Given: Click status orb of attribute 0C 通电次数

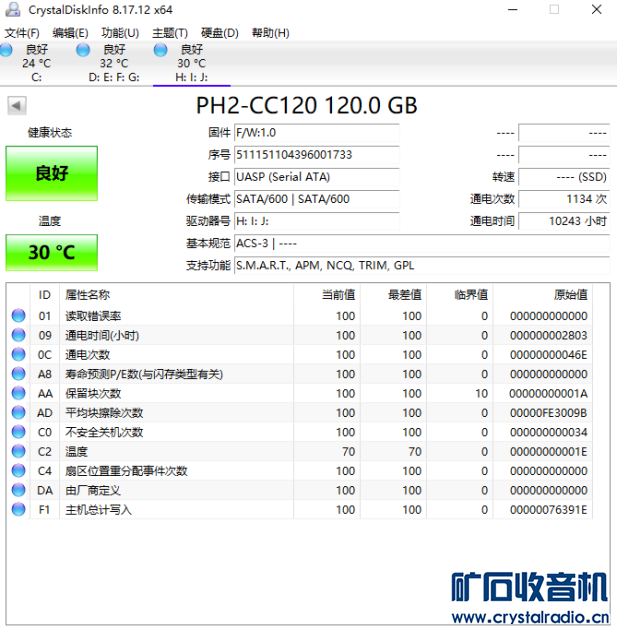Looking at the screenshot, I should tap(18, 354).
